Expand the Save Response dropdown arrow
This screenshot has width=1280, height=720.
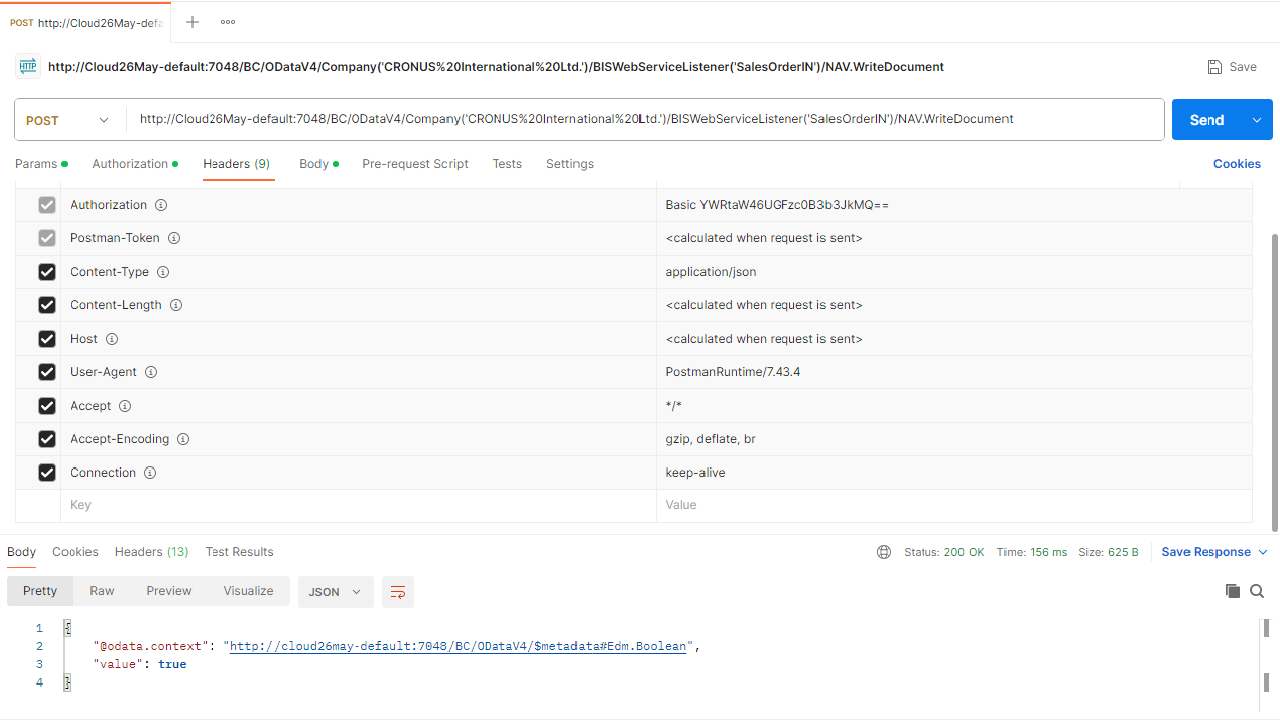pyautogui.click(x=1262, y=552)
